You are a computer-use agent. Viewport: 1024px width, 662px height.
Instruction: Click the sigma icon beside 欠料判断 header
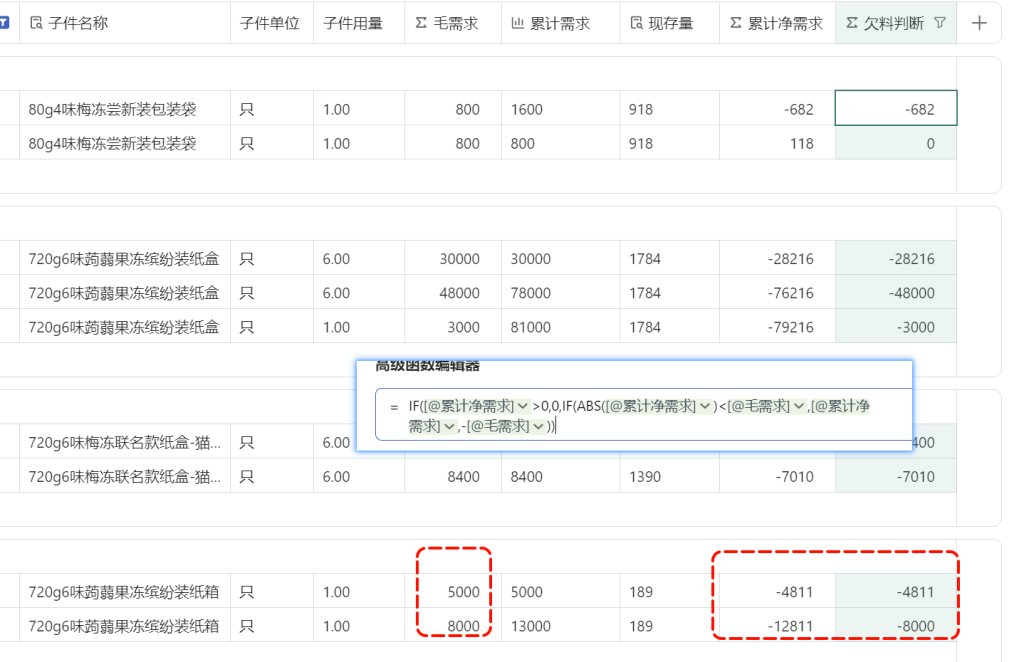[852, 23]
